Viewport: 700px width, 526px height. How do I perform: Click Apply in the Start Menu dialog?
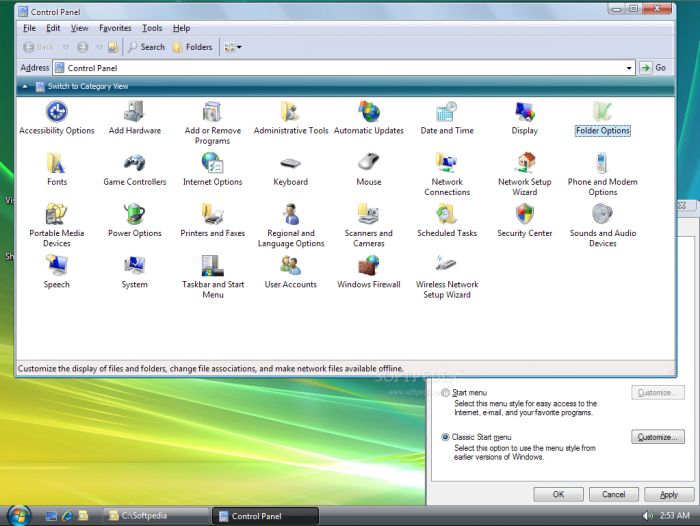[x=669, y=494]
